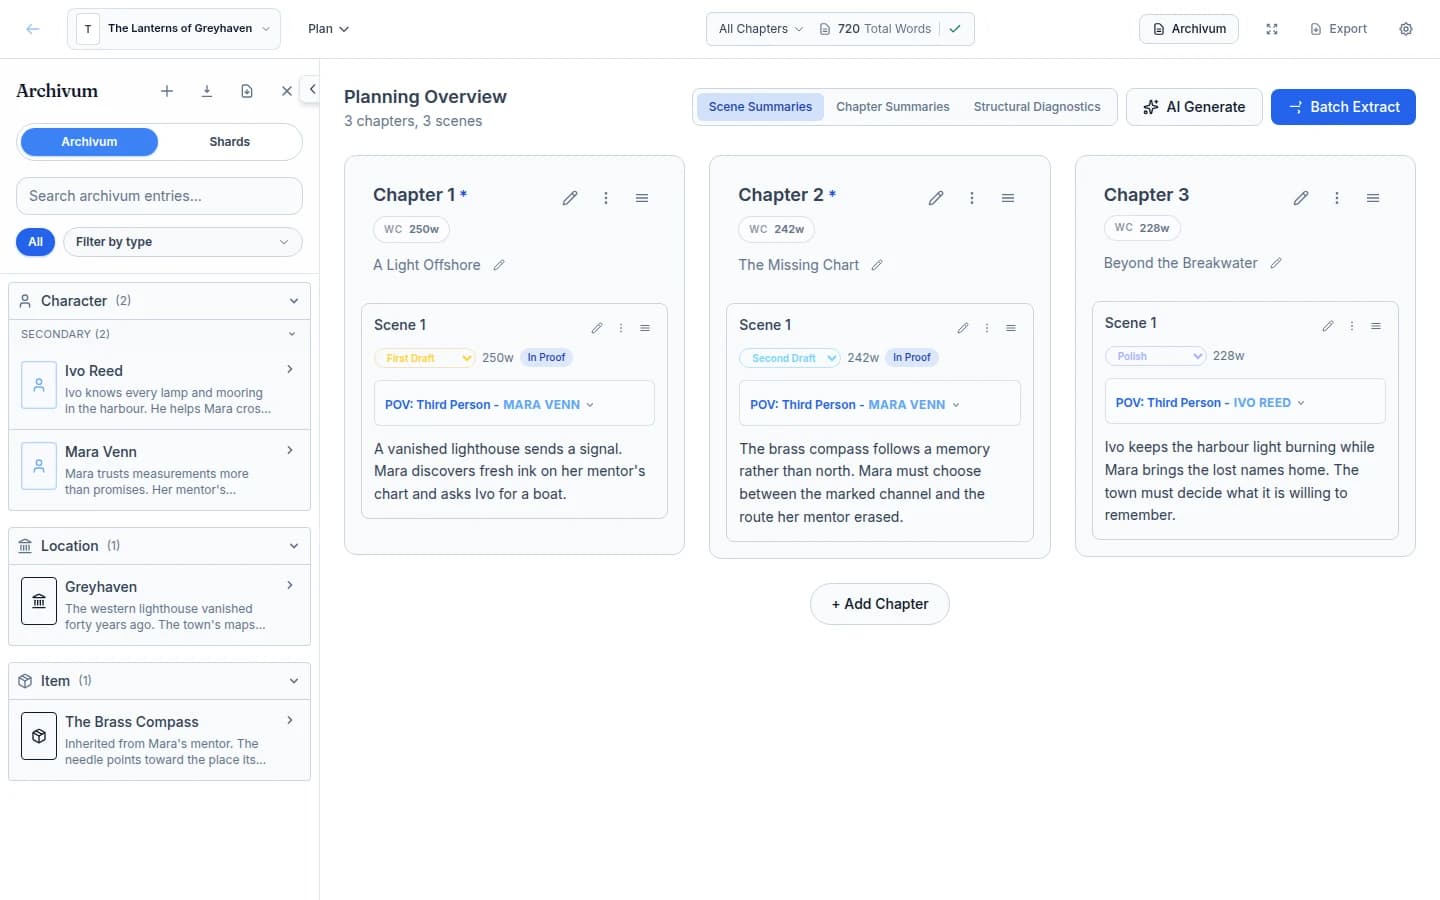Click the AI Generate button
Screen dimensions: 1440x900
1194,107
